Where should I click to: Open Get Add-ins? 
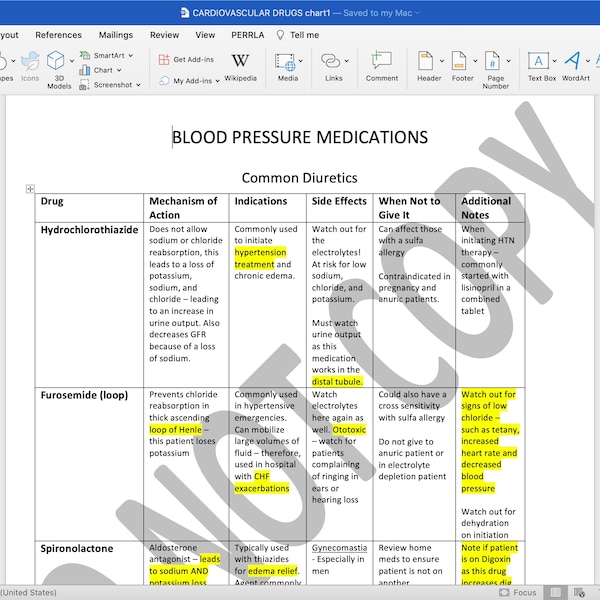tap(186, 59)
